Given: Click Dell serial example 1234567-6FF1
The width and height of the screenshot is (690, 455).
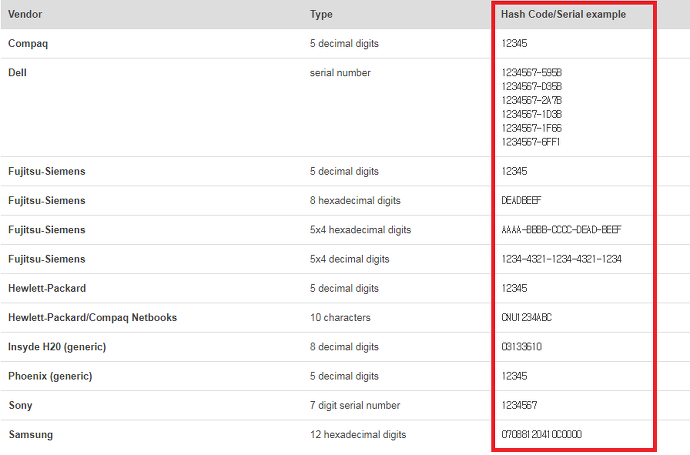Looking at the screenshot, I should (x=531, y=142).
